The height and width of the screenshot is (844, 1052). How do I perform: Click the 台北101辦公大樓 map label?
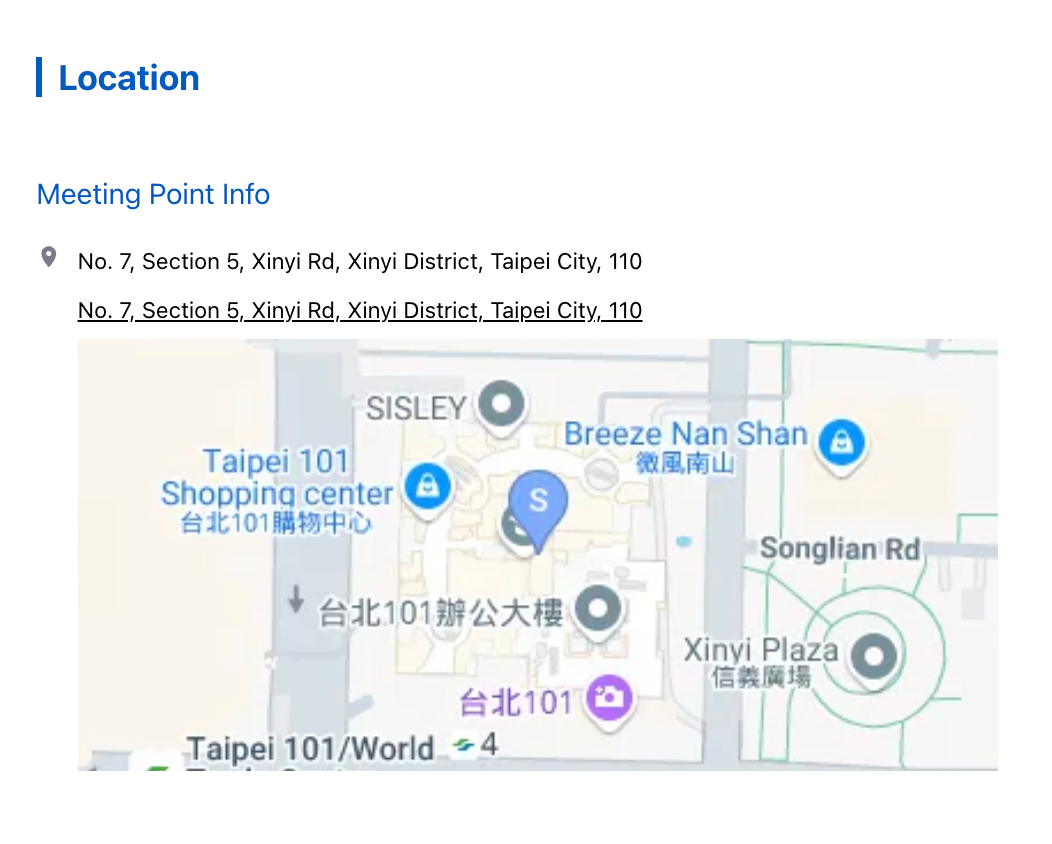tap(441, 613)
